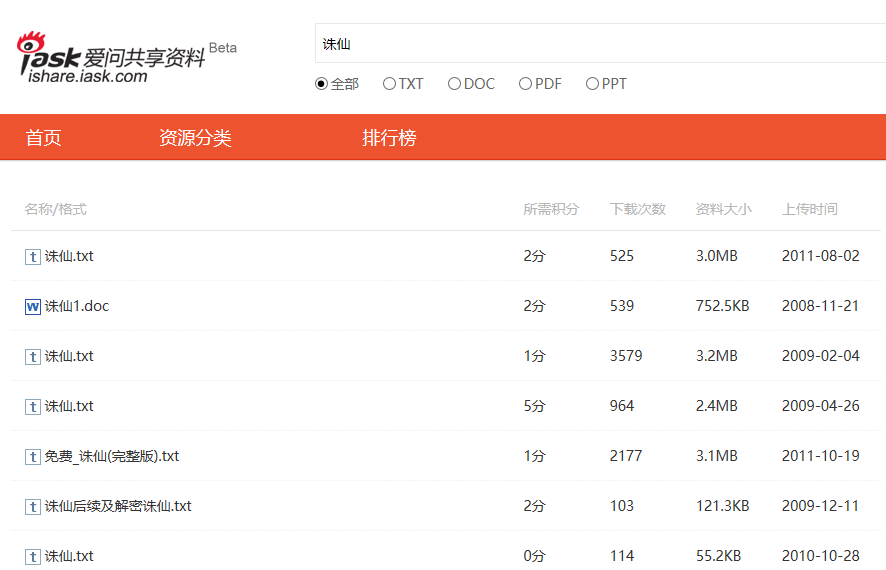Open 诛仙后续及解密诛仙.txt link
The height and width of the screenshot is (570, 886).
pos(118,506)
